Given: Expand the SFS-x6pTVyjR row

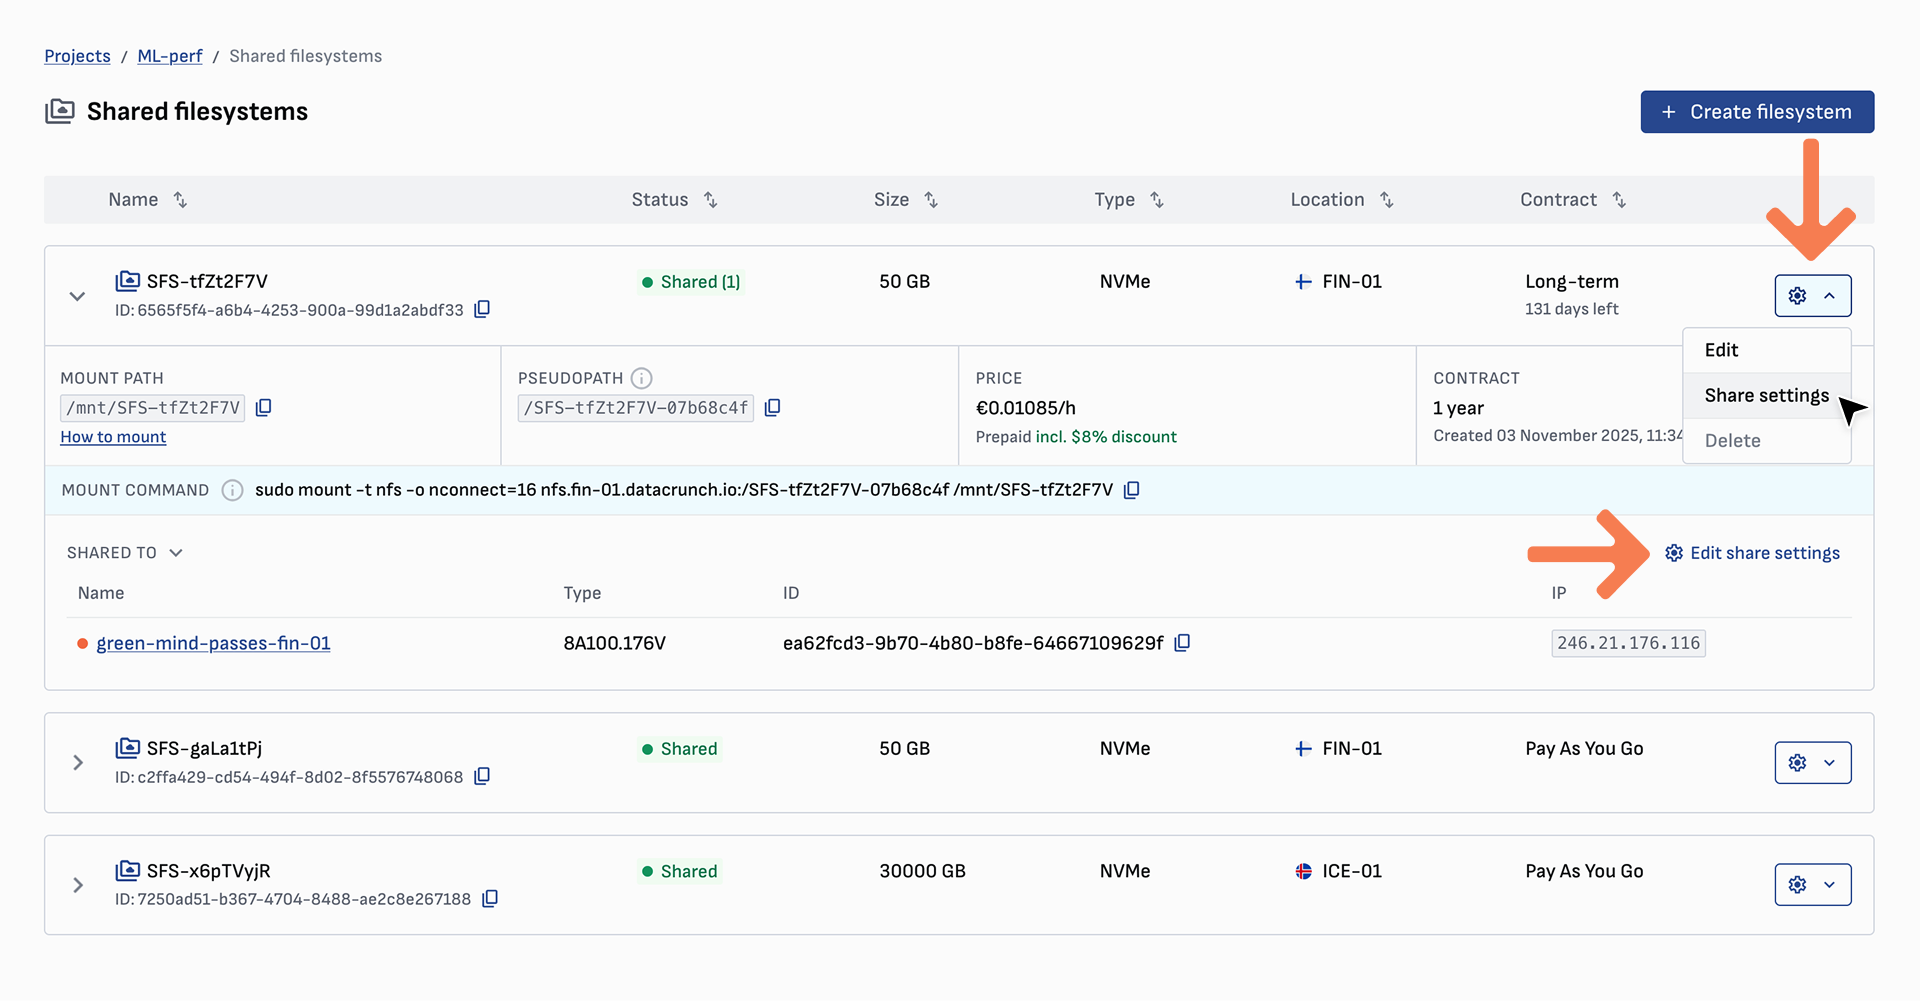Looking at the screenshot, I should [x=77, y=885].
